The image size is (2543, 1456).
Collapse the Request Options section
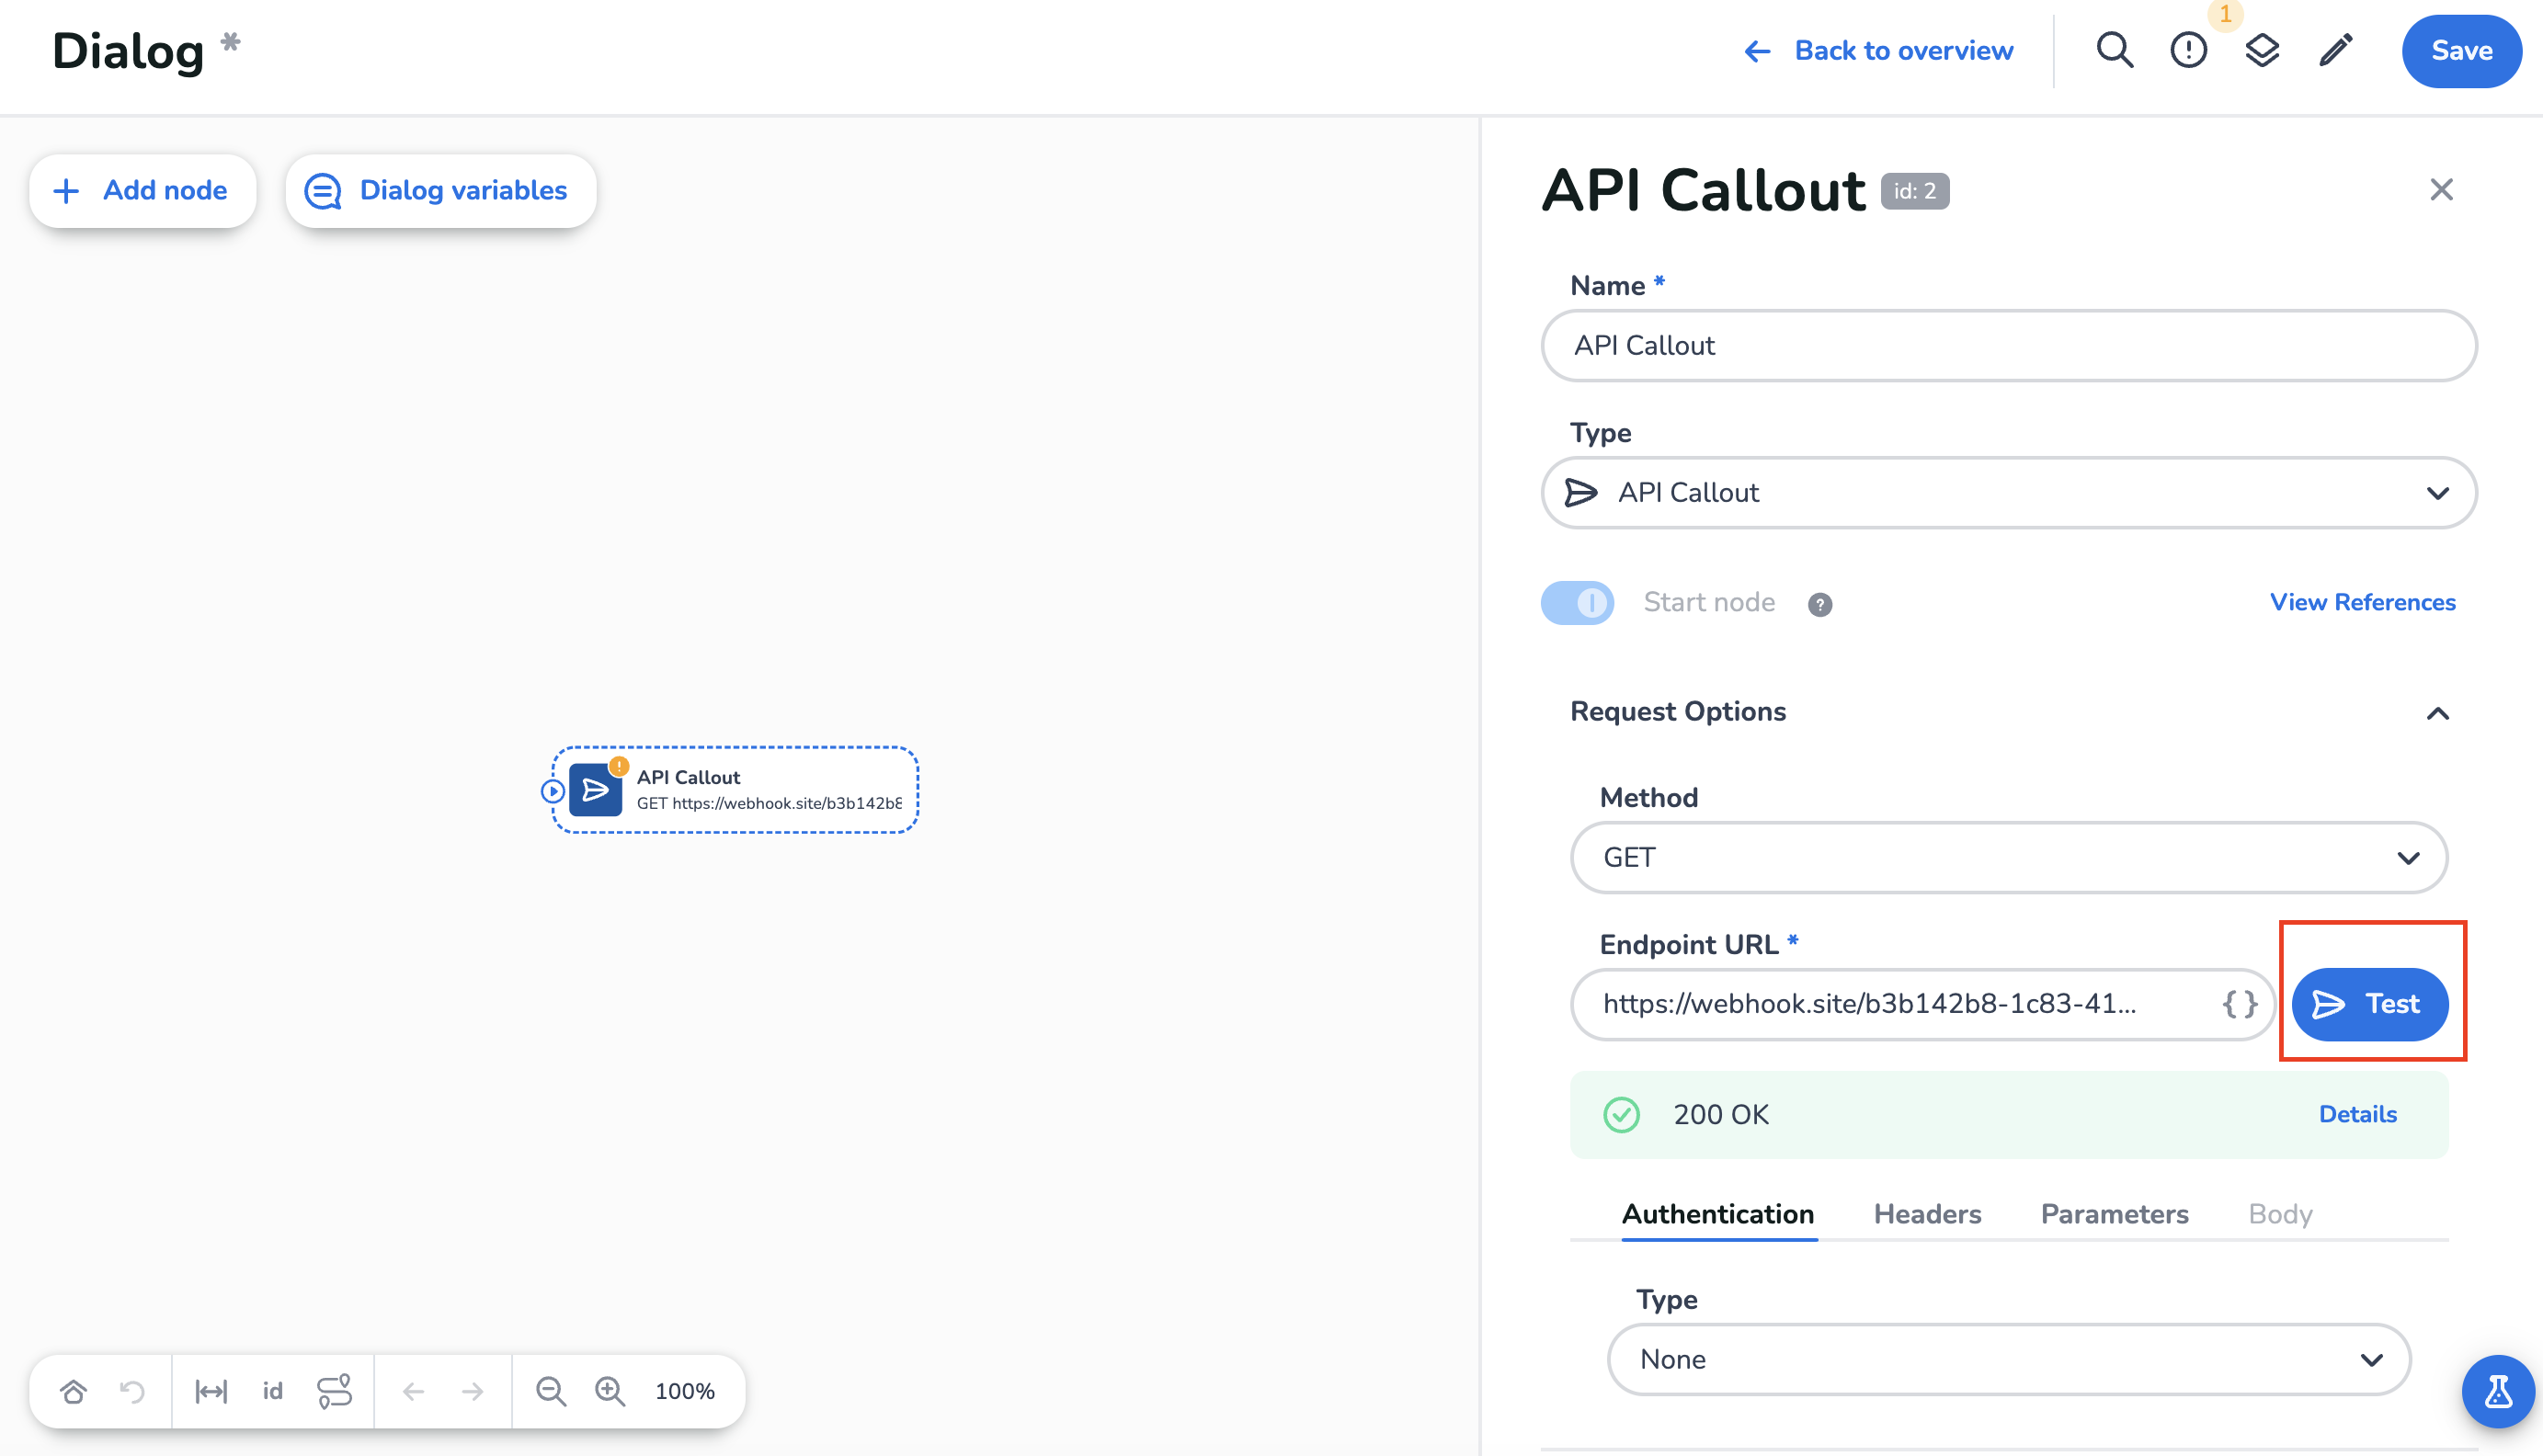[2437, 713]
